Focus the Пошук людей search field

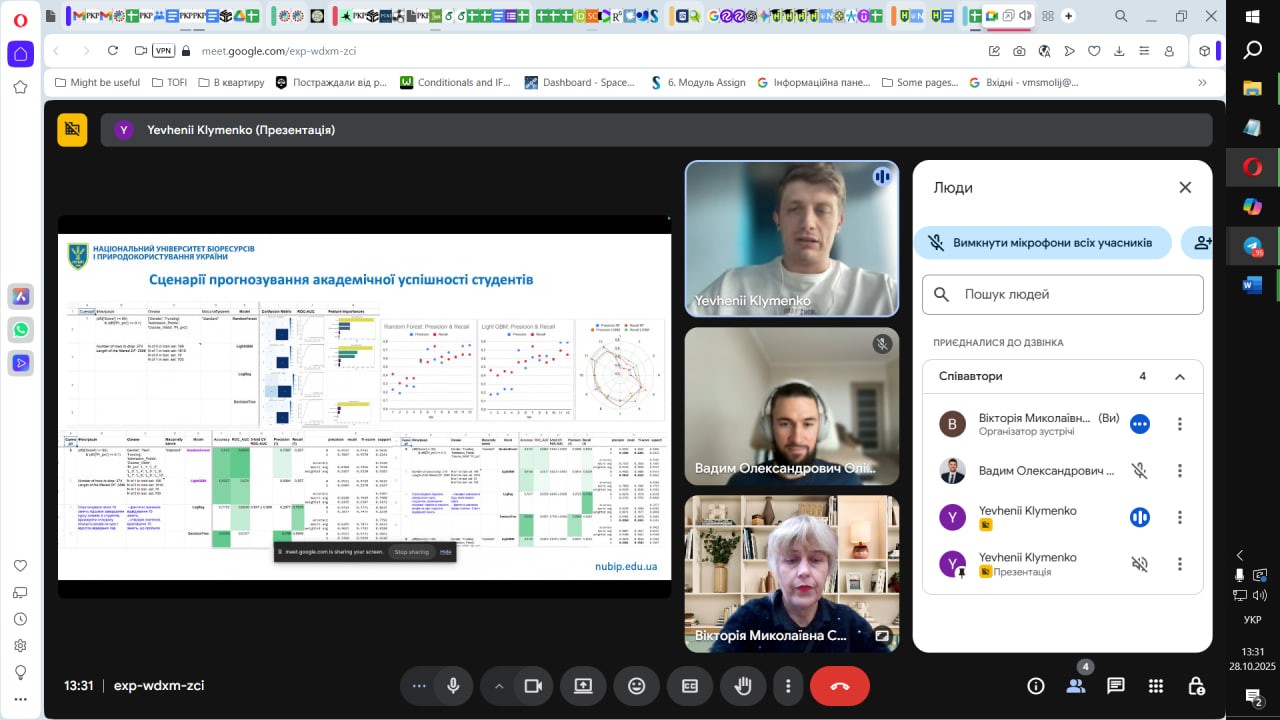coord(1063,295)
